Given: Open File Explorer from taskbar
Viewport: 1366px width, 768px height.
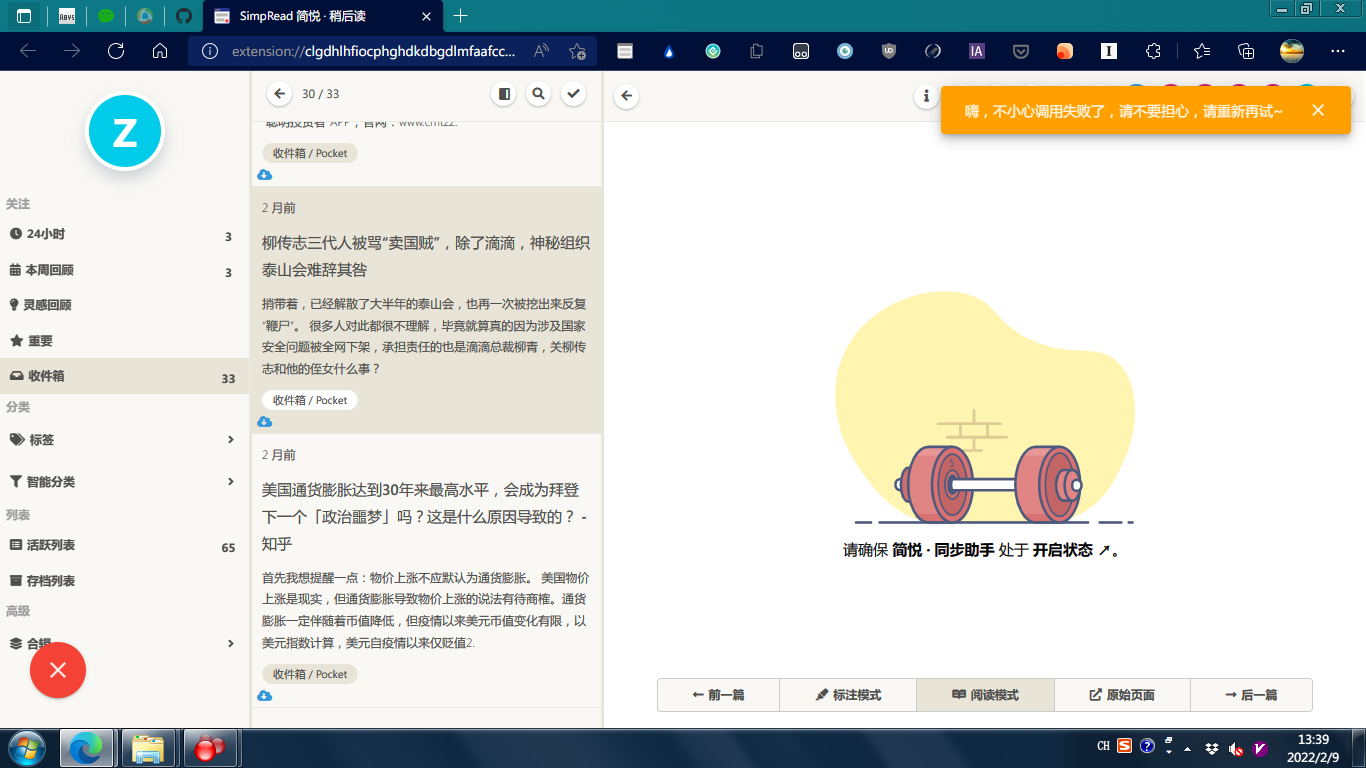Looking at the screenshot, I should tap(148, 748).
